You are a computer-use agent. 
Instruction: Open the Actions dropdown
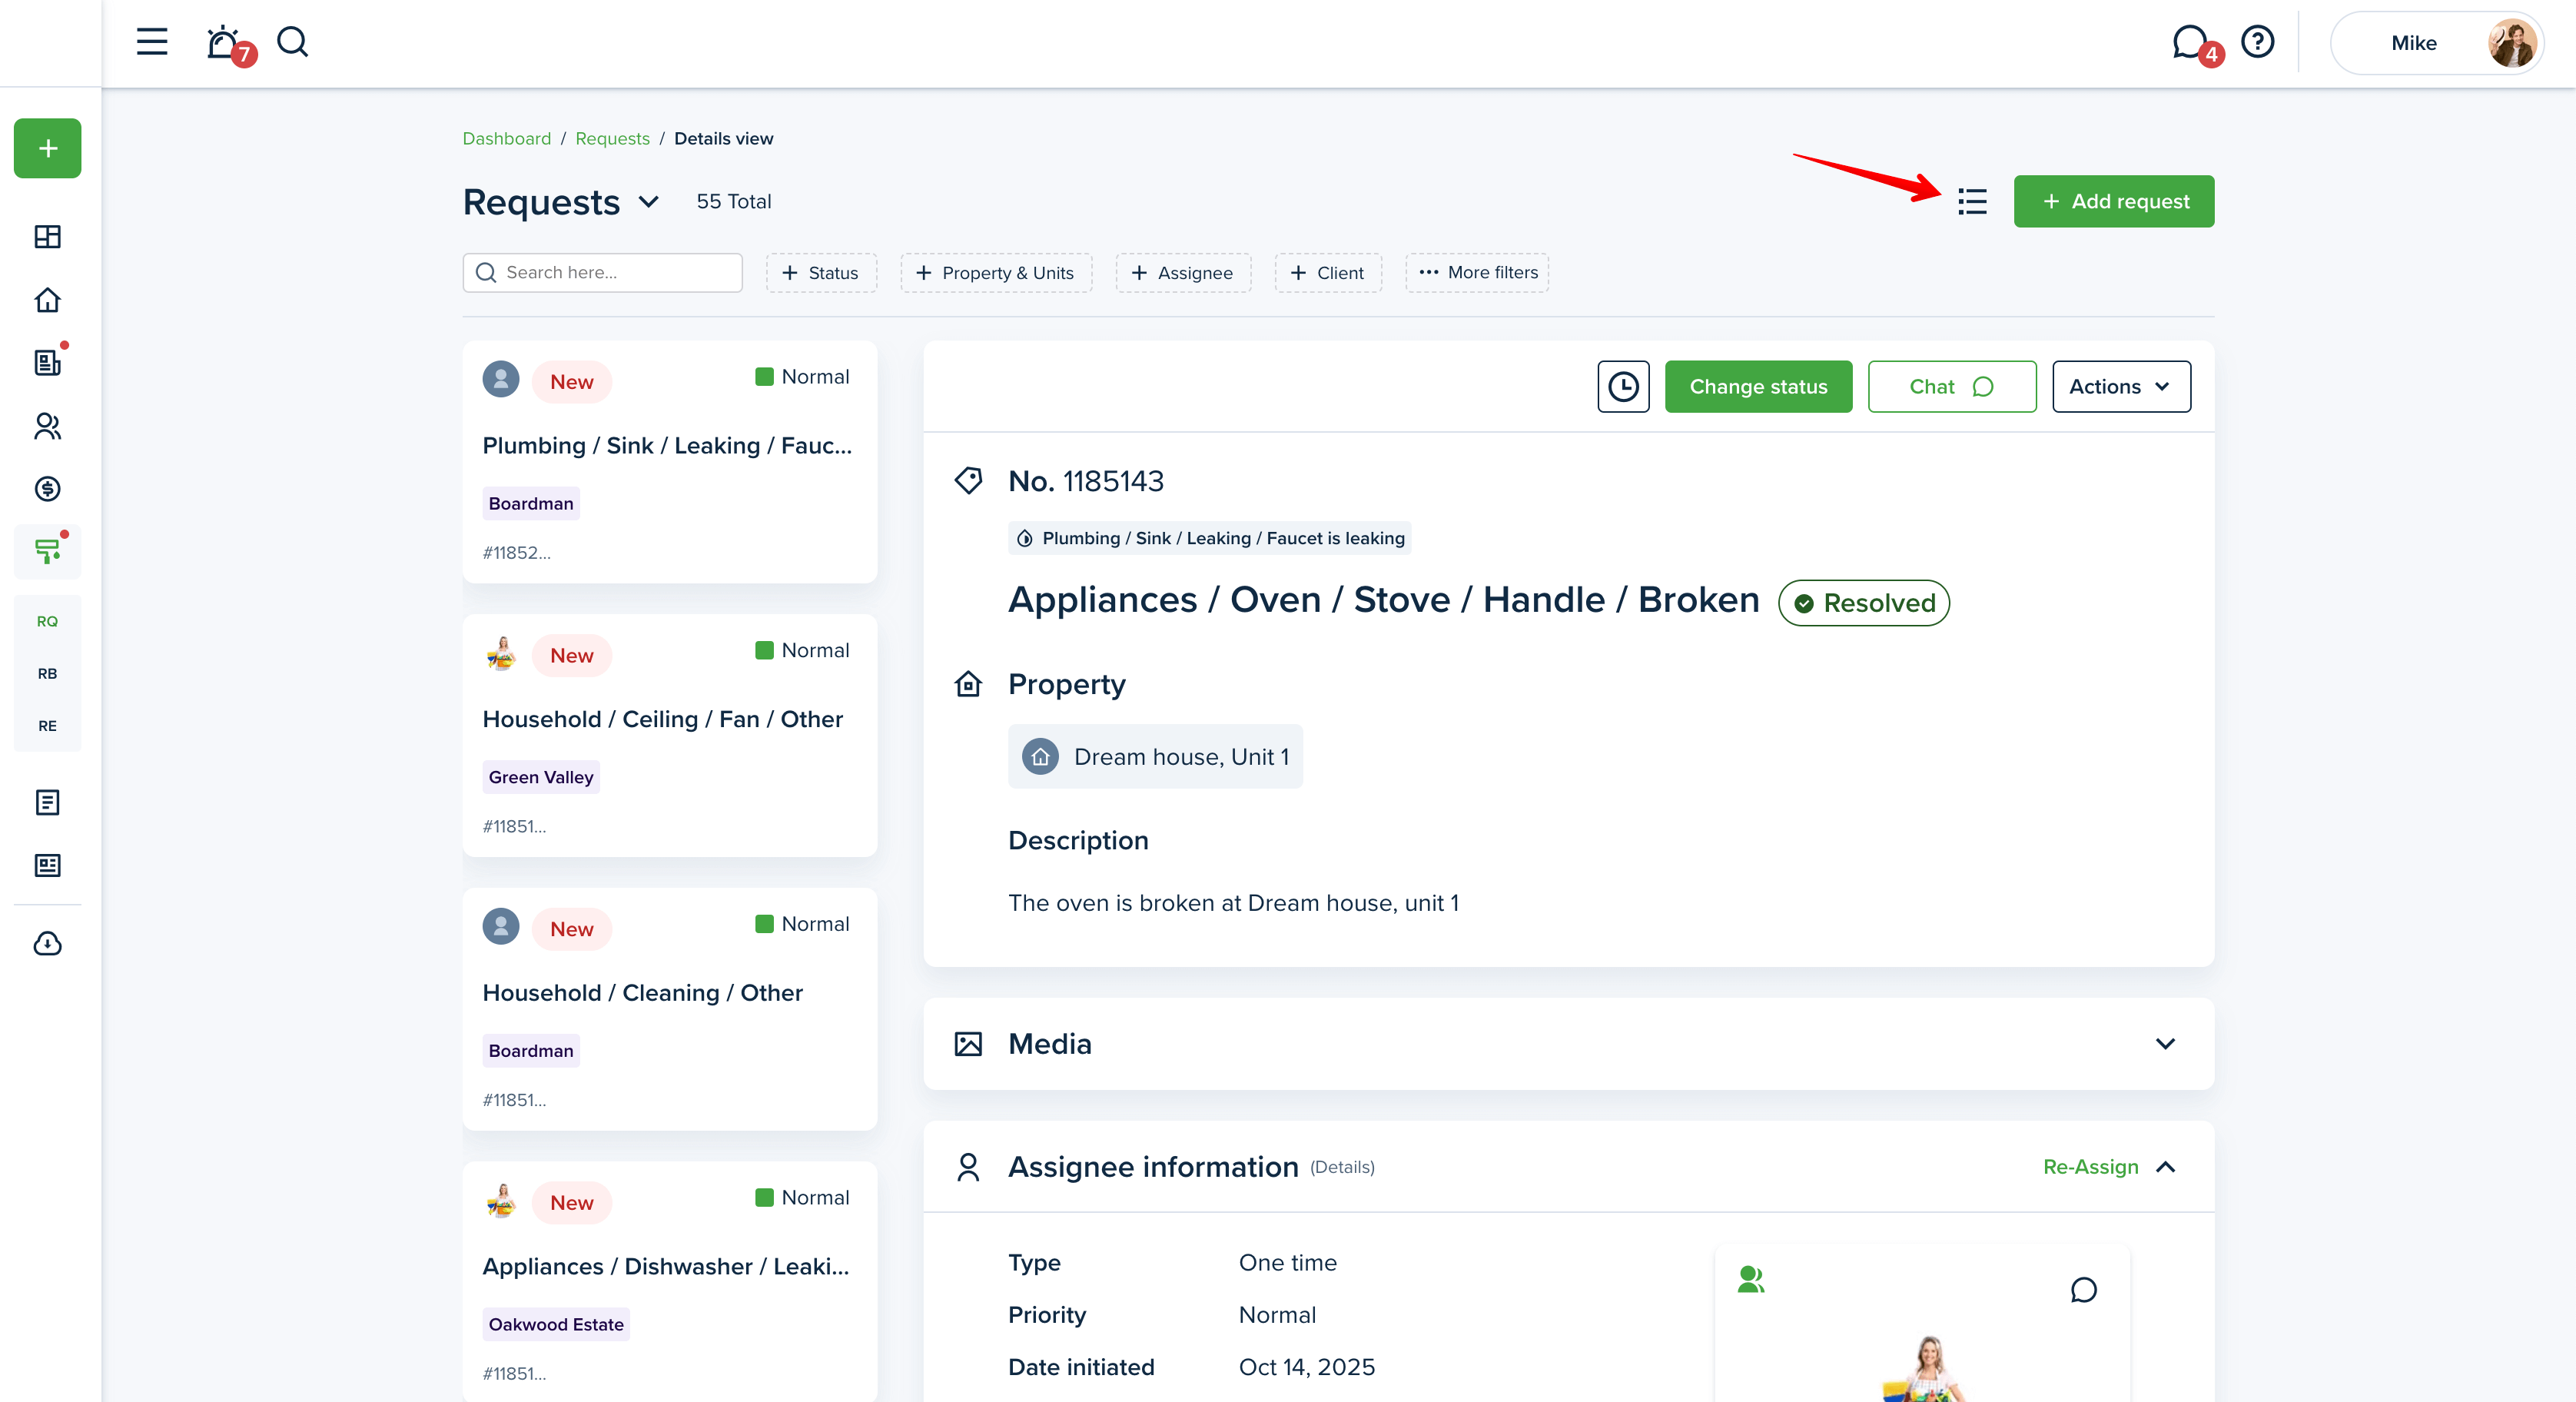(x=2120, y=386)
